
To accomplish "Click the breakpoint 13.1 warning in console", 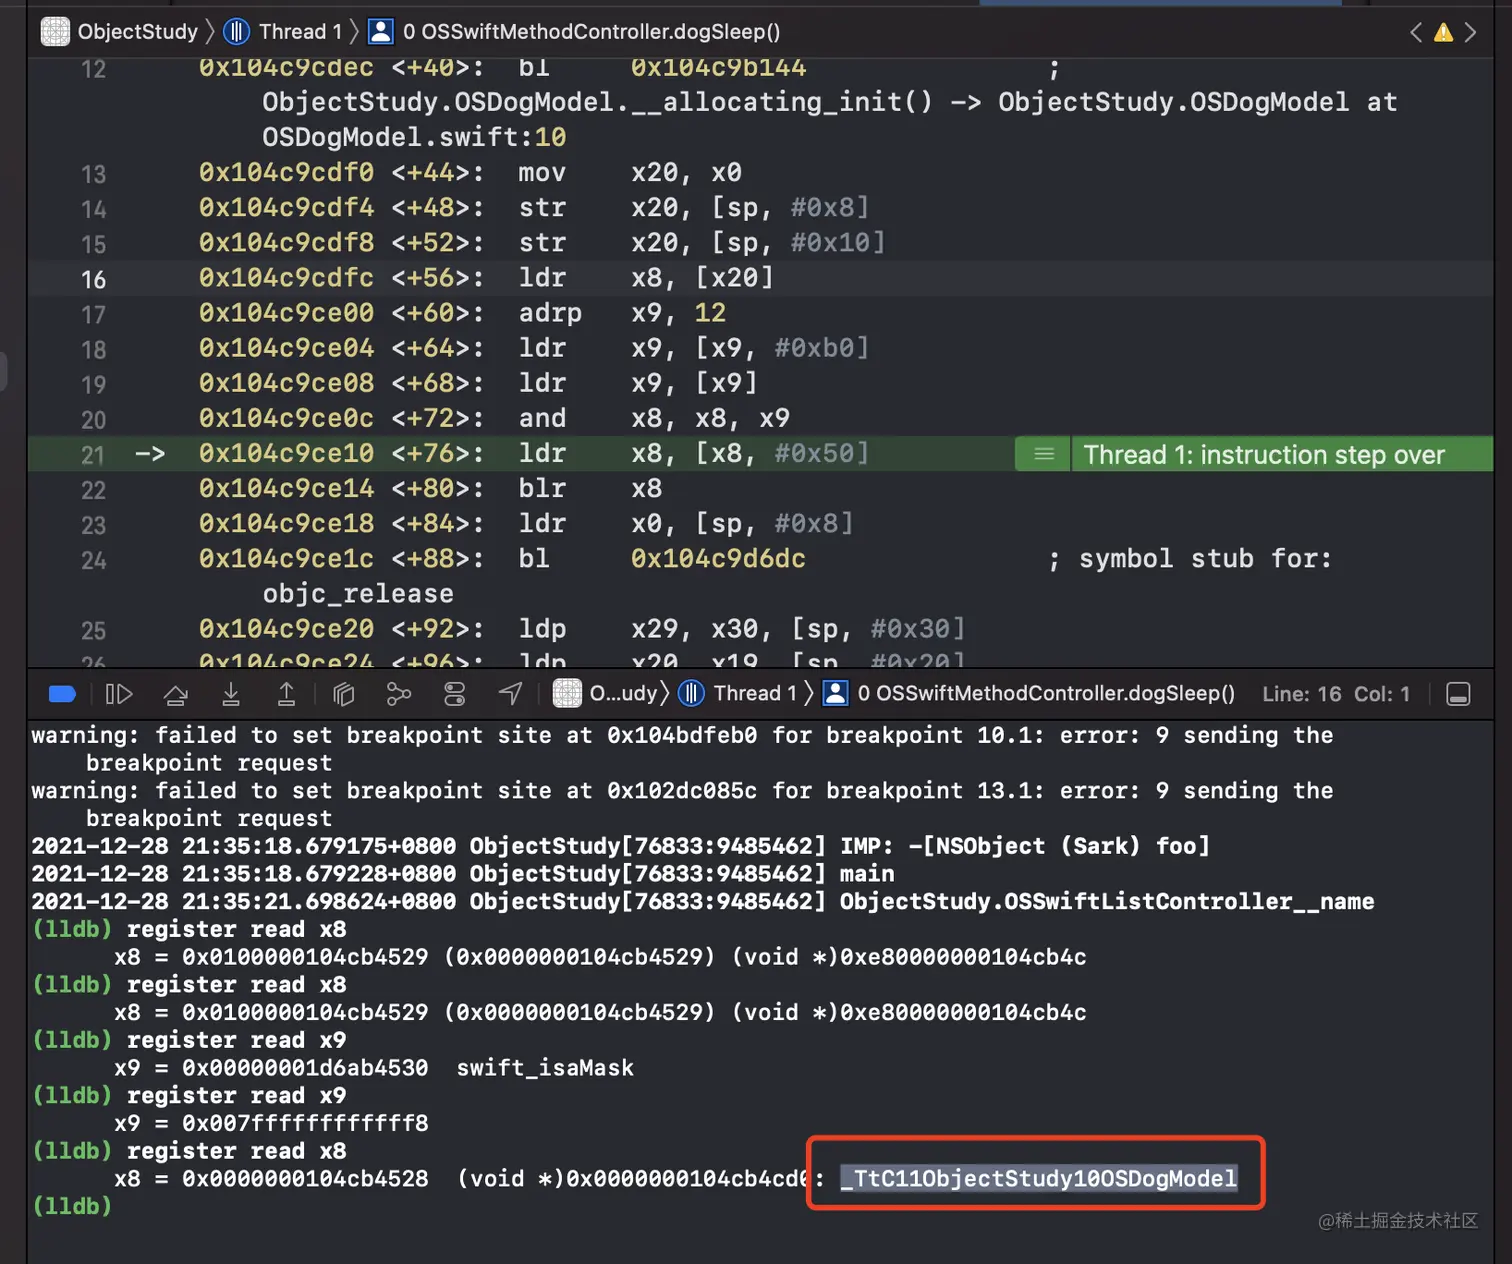I will coord(682,804).
